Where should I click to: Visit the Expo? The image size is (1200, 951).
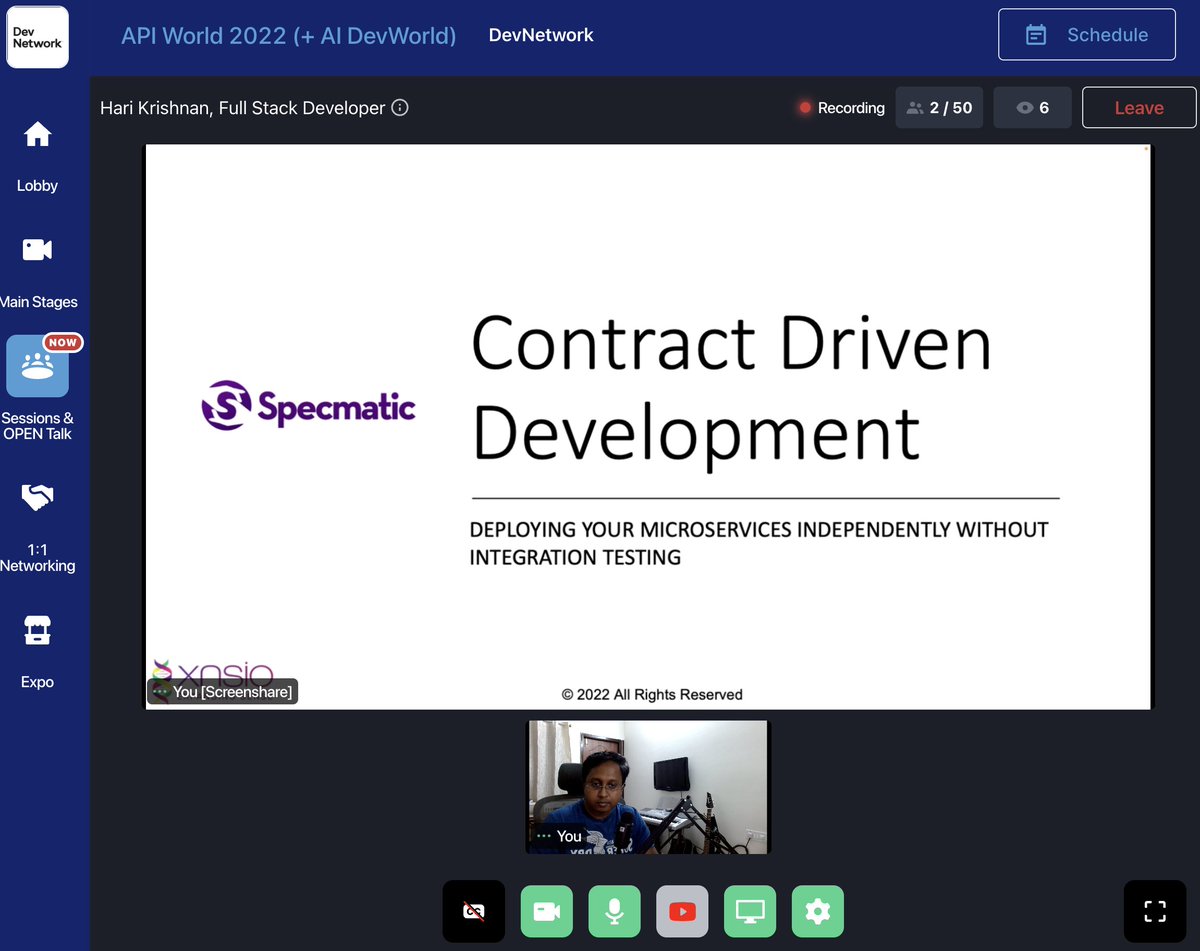click(37, 652)
